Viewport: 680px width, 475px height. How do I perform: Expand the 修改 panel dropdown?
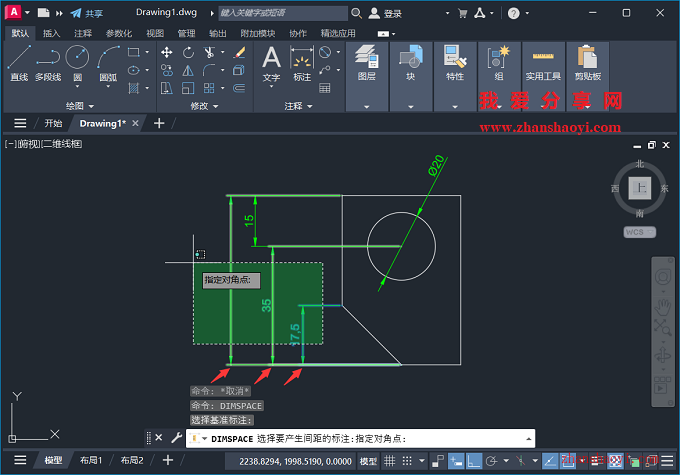[x=204, y=106]
